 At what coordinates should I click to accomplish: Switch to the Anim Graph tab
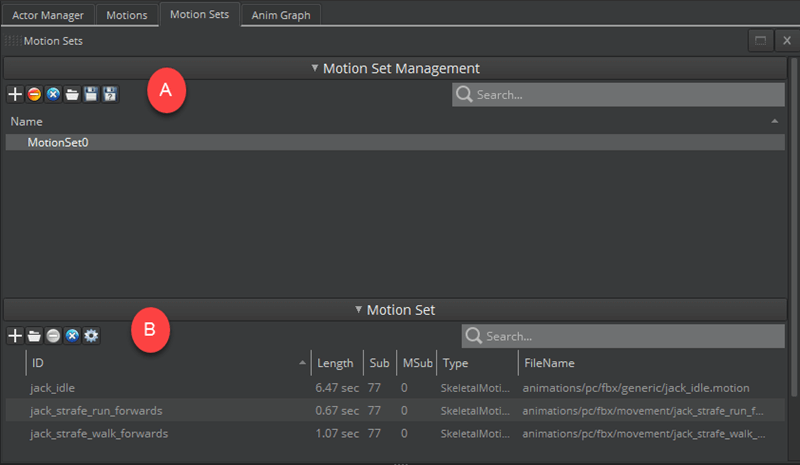[x=281, y=15]
